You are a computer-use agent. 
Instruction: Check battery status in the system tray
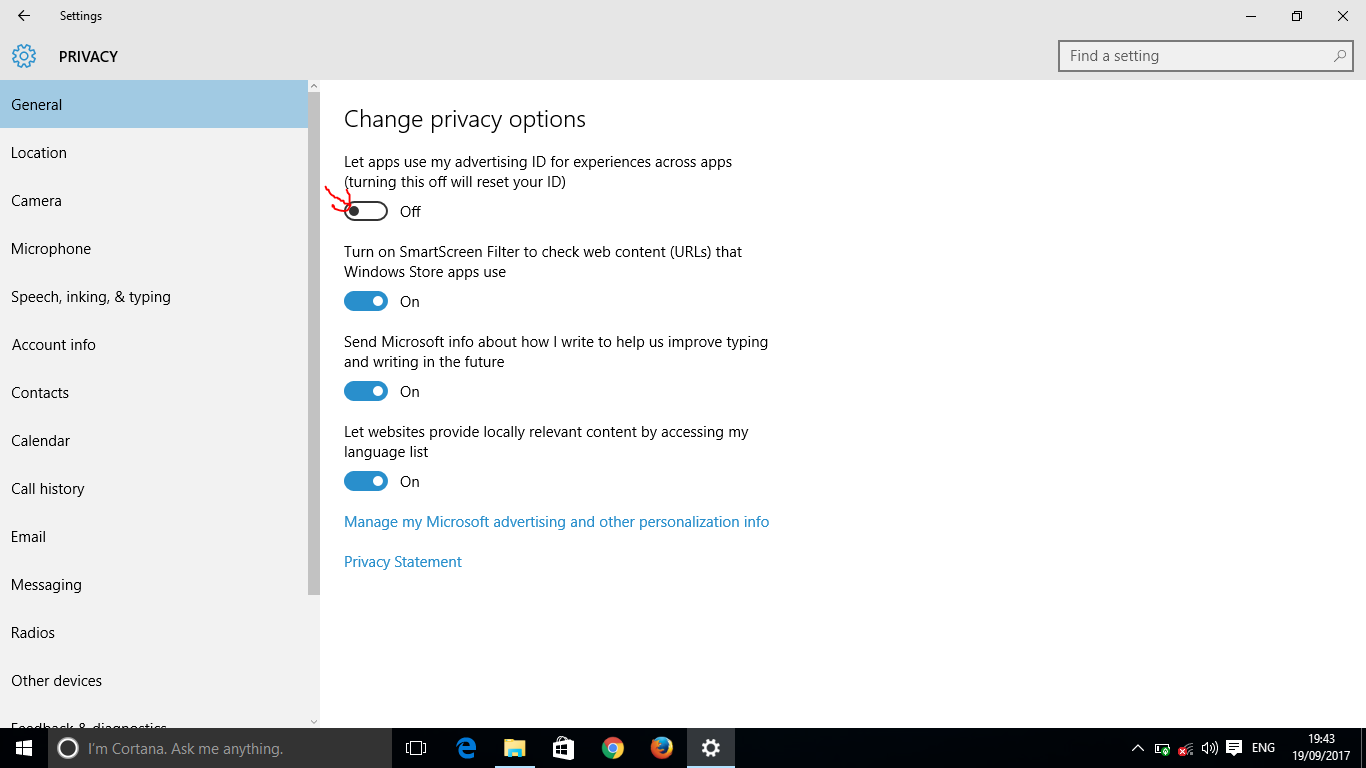[x=1161, y=748]
